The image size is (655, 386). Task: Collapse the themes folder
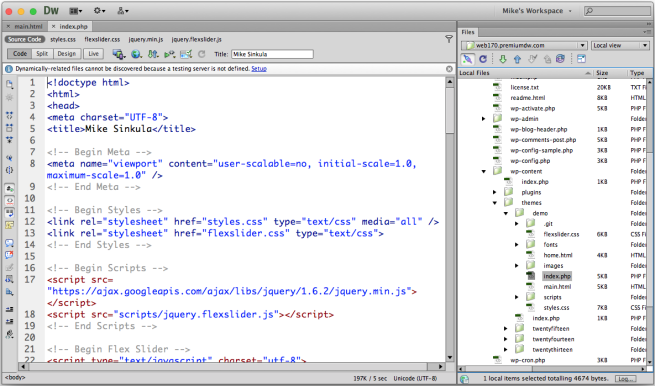point(495,203)
